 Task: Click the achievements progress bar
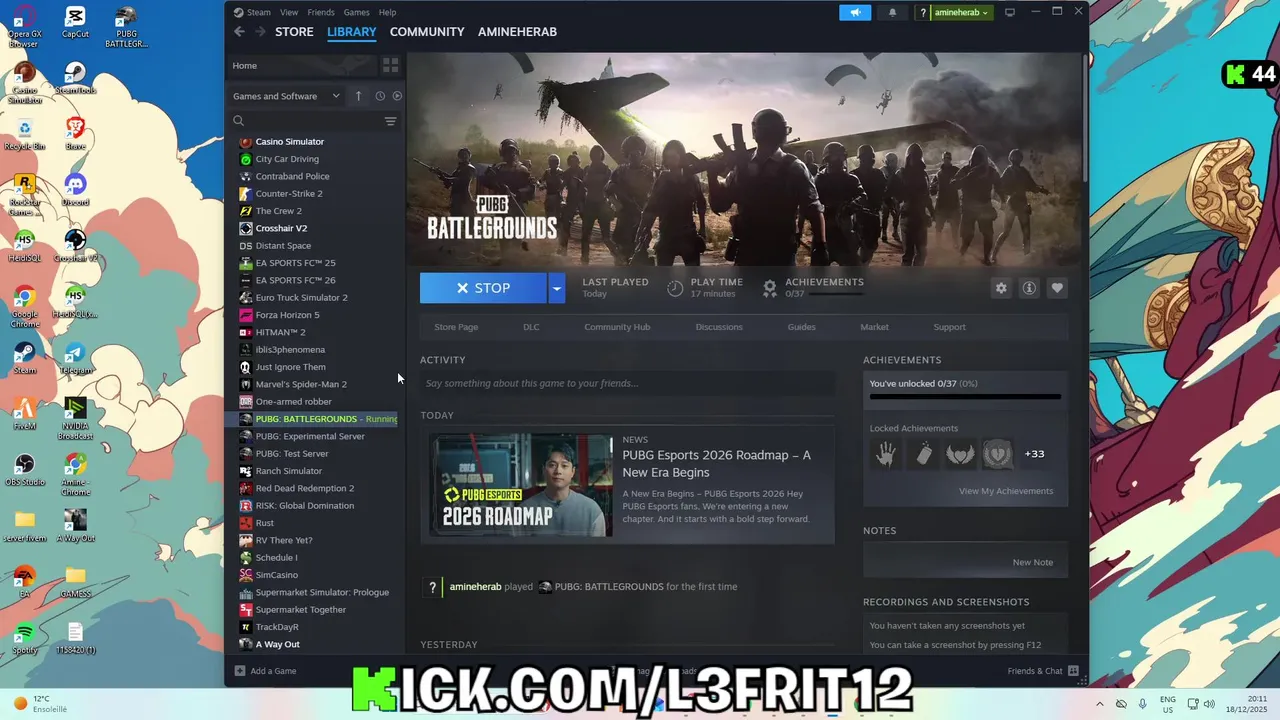965,397
